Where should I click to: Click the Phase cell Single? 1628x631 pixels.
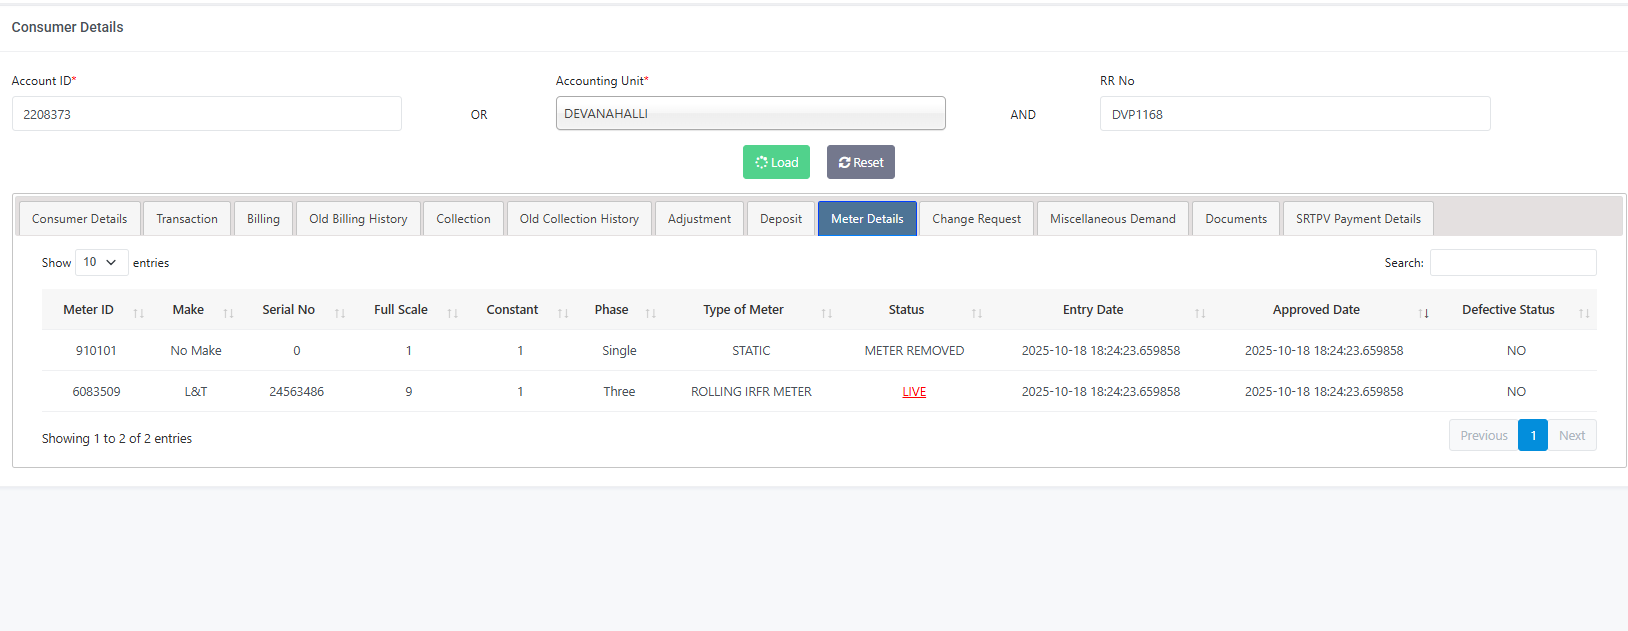(x=619, y=351)
